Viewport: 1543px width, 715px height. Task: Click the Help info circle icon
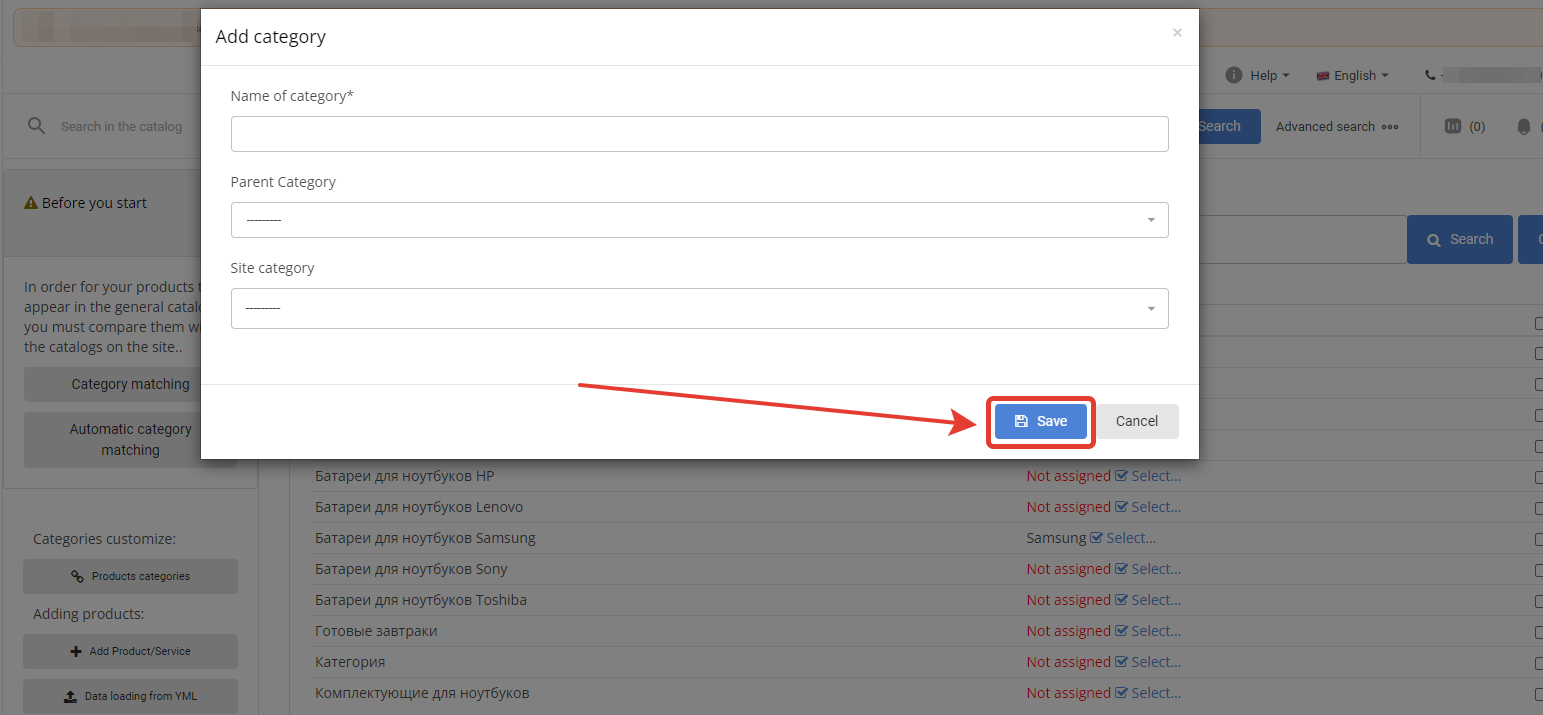[1234, 75]
